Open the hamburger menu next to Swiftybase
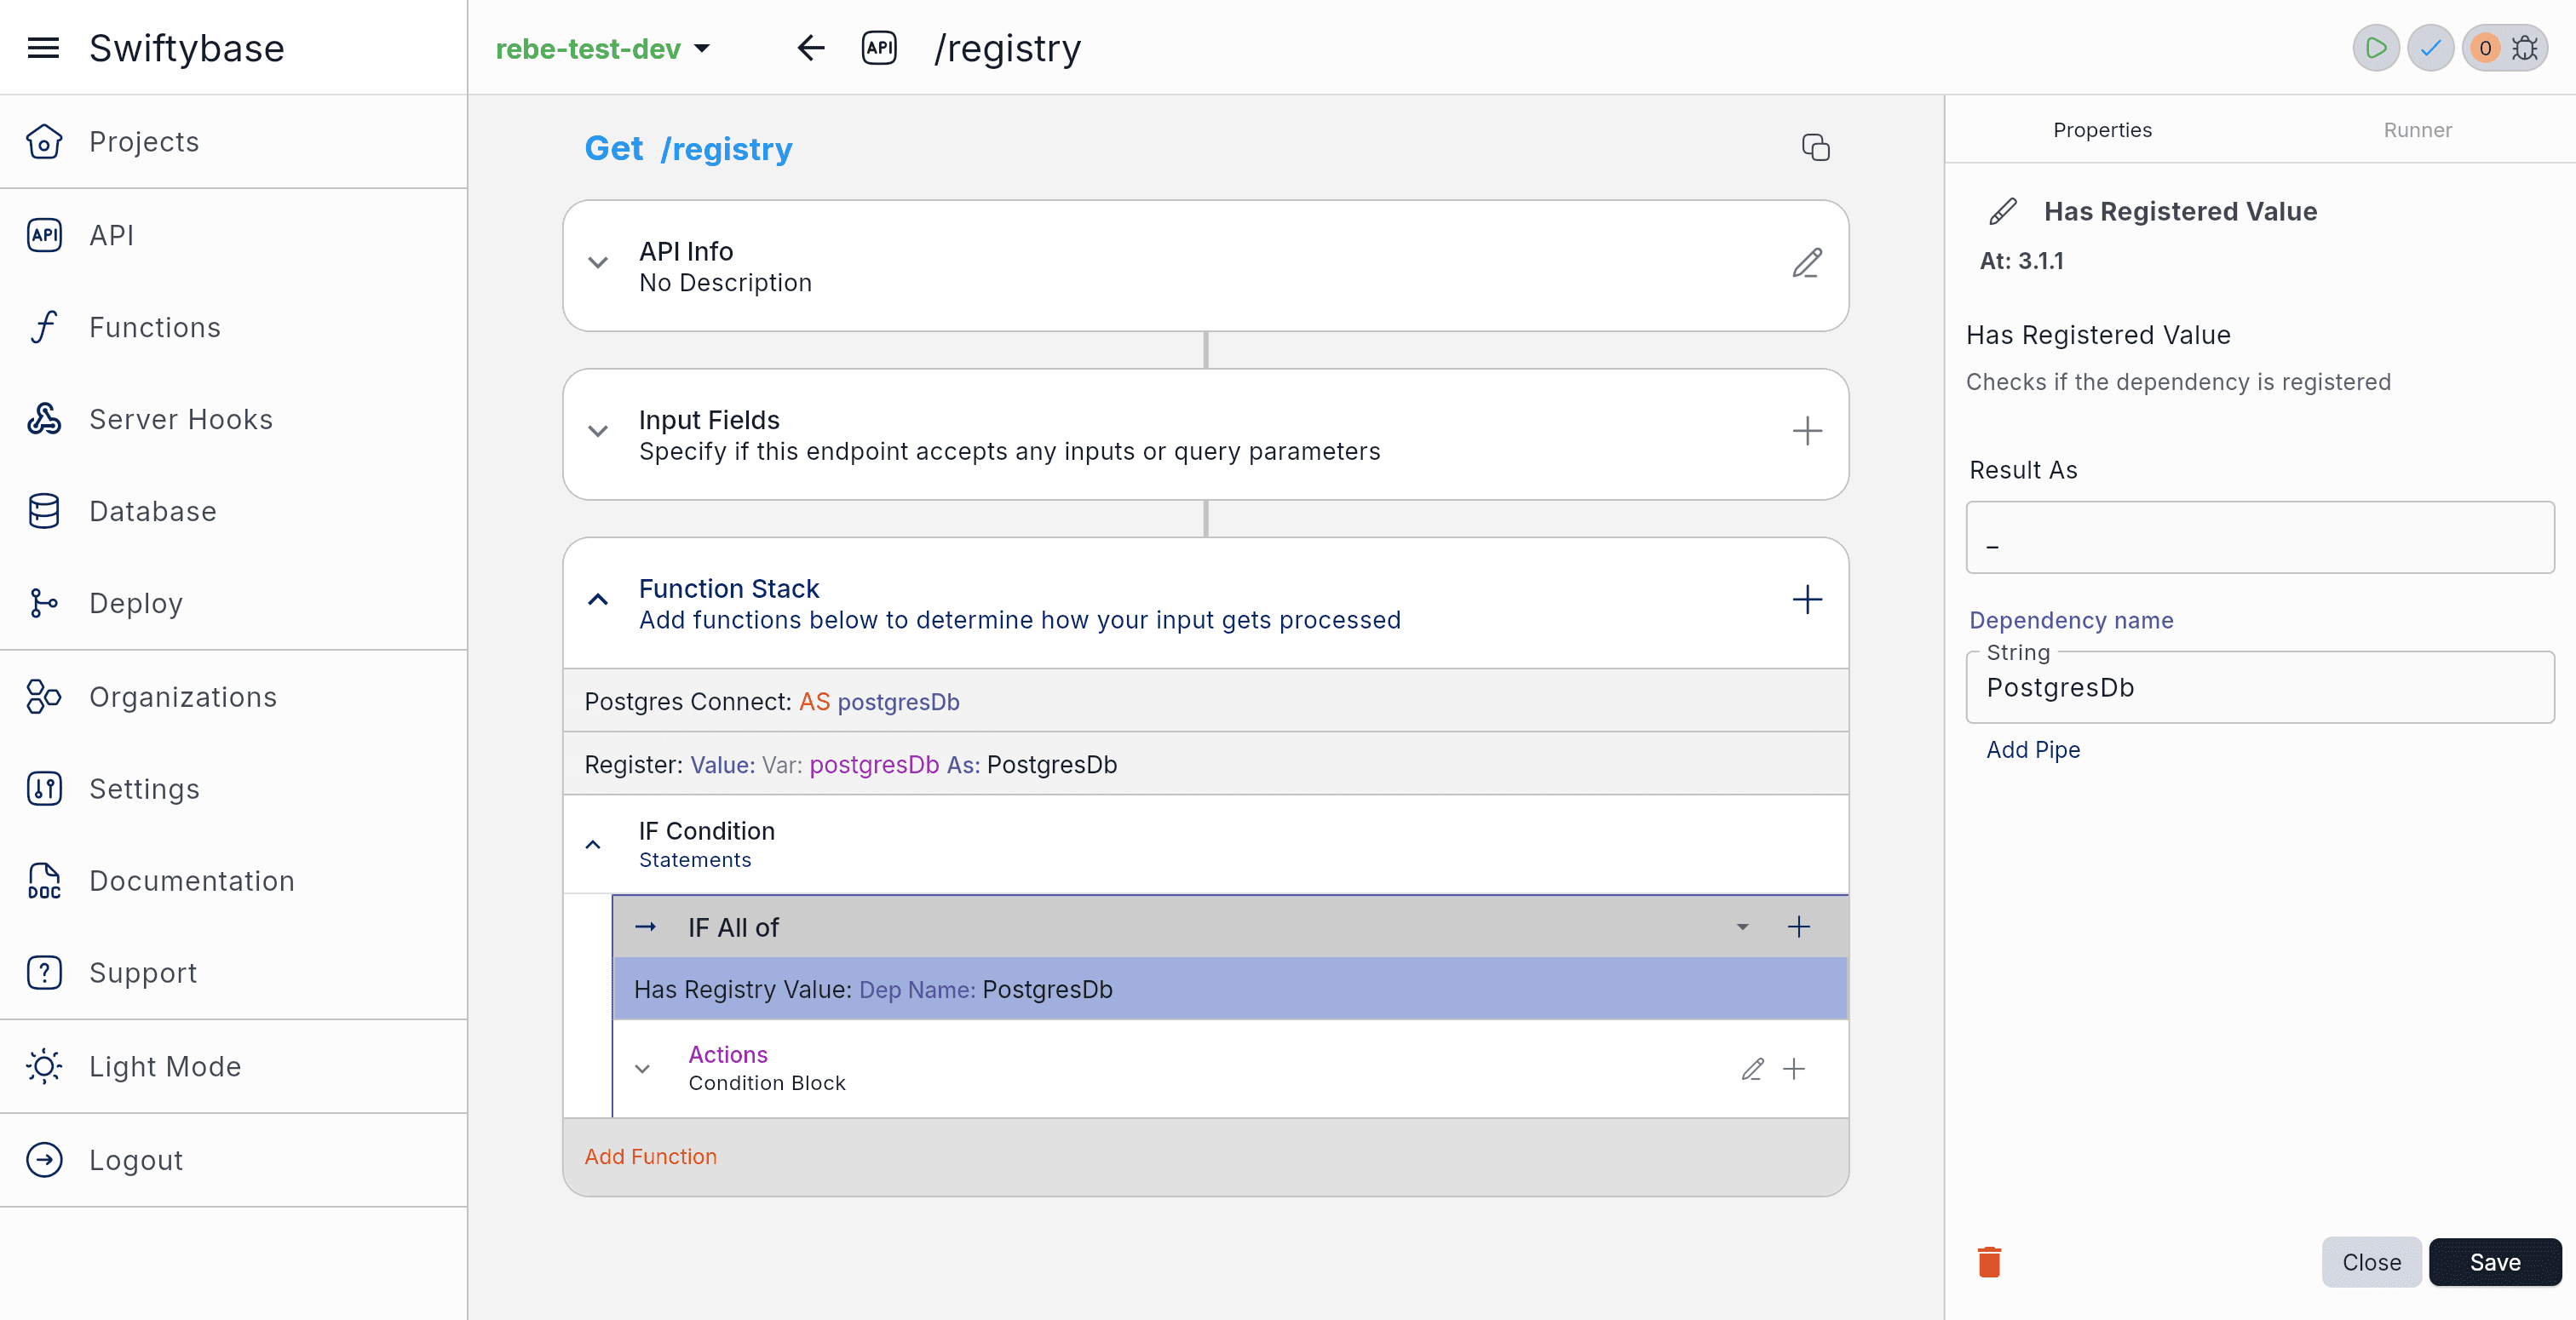 pyautogui.click(x=43, y=48)
